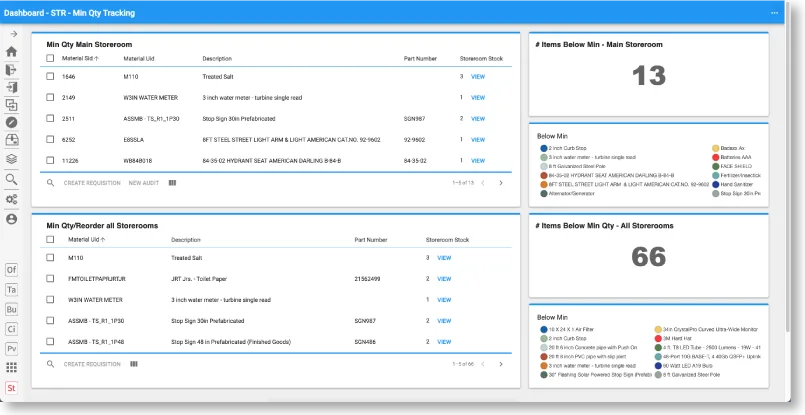Click Hand Sanitizer legend swatch

coord(716,184)
